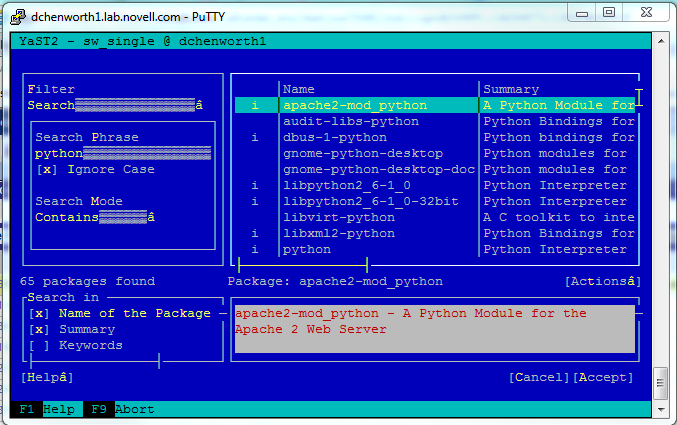Click the package description text area
The height and width of the screenshot is (425, 677).
coord(435,329)
